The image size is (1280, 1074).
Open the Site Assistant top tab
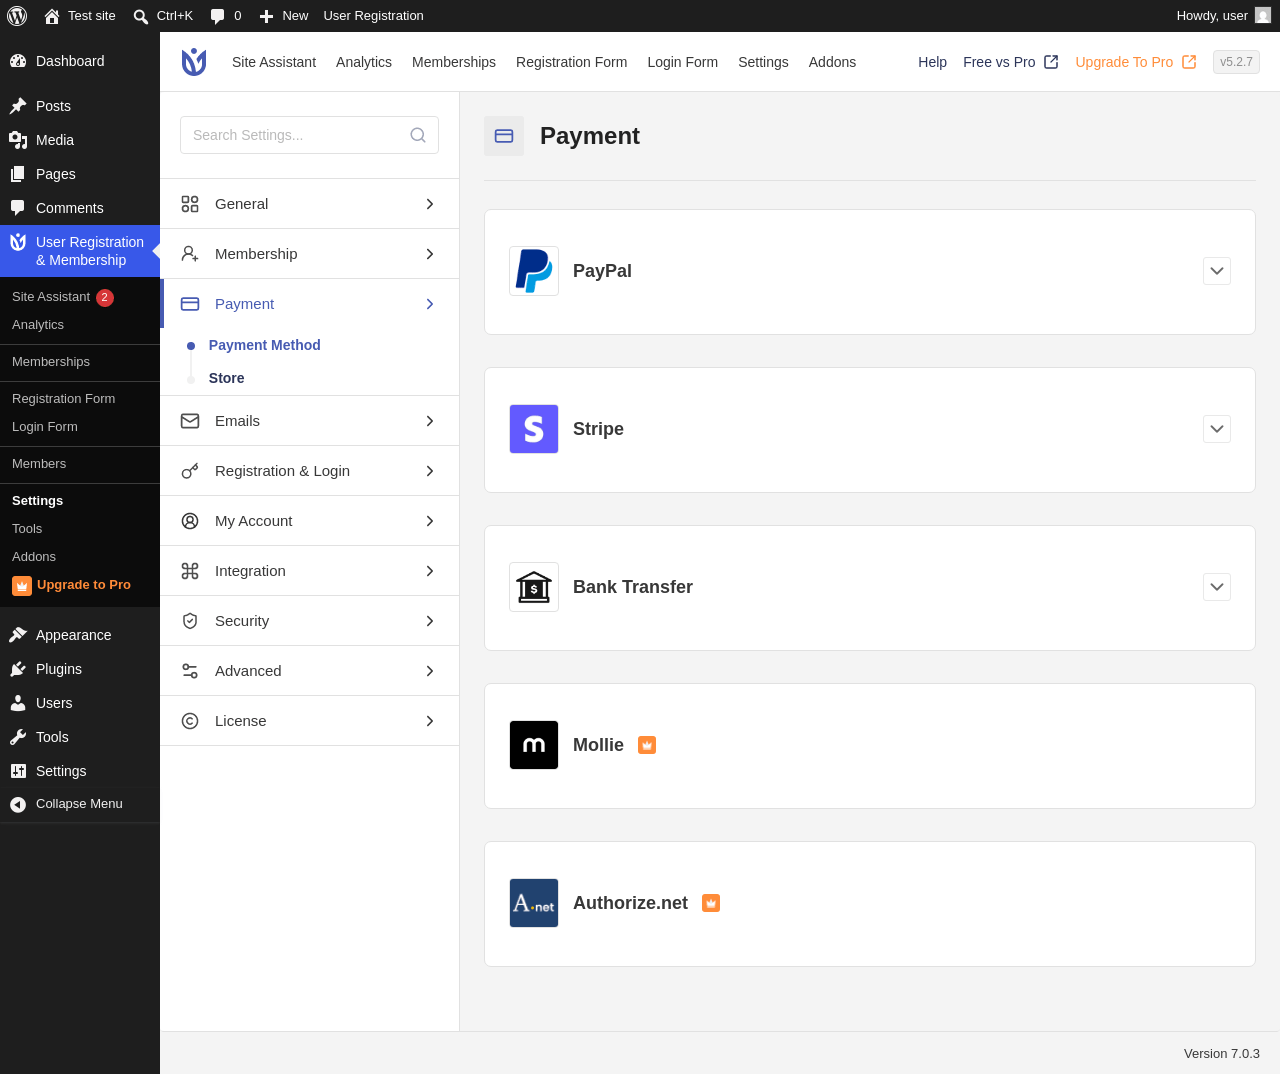(274, 62)
